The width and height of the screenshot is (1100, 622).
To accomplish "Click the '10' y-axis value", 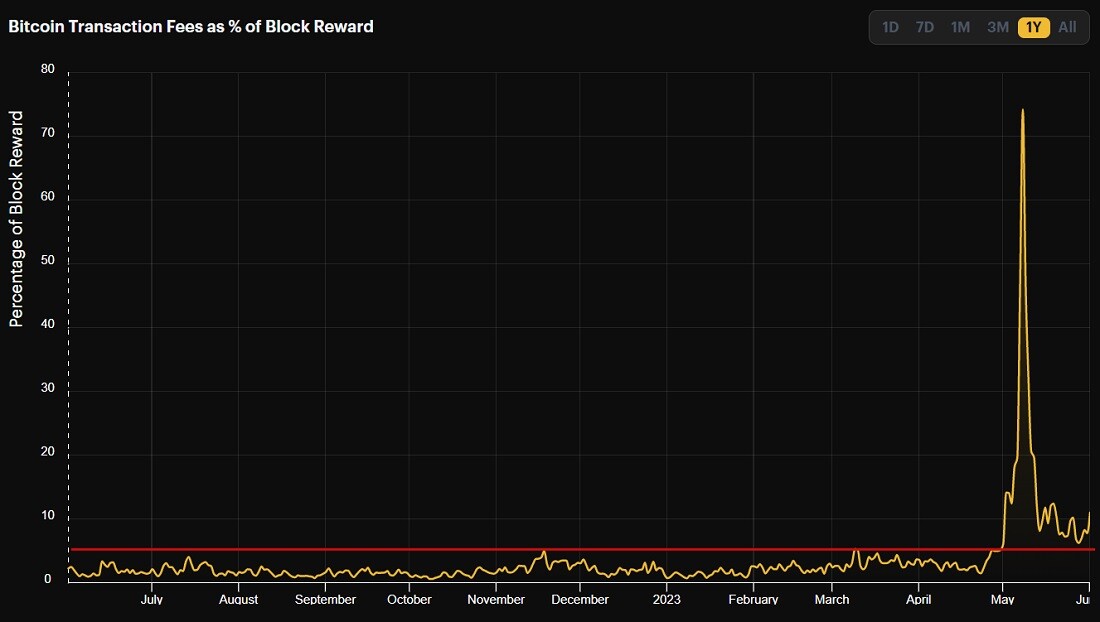I will coord(48,515).
